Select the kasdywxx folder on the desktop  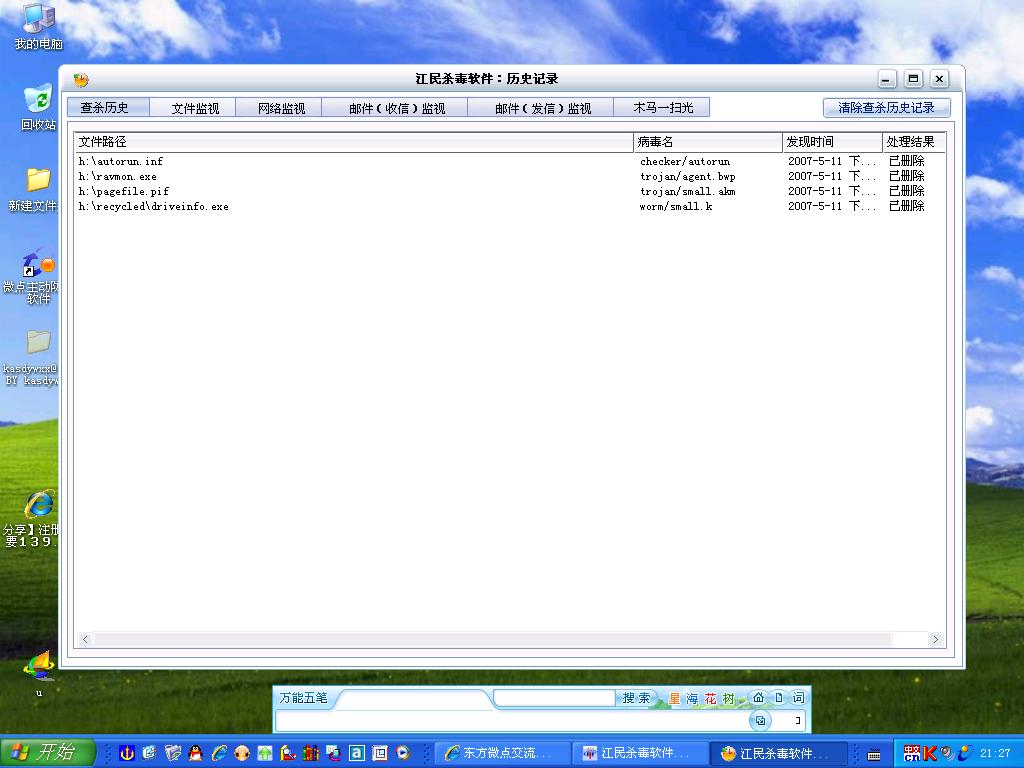tap(31, 357)
